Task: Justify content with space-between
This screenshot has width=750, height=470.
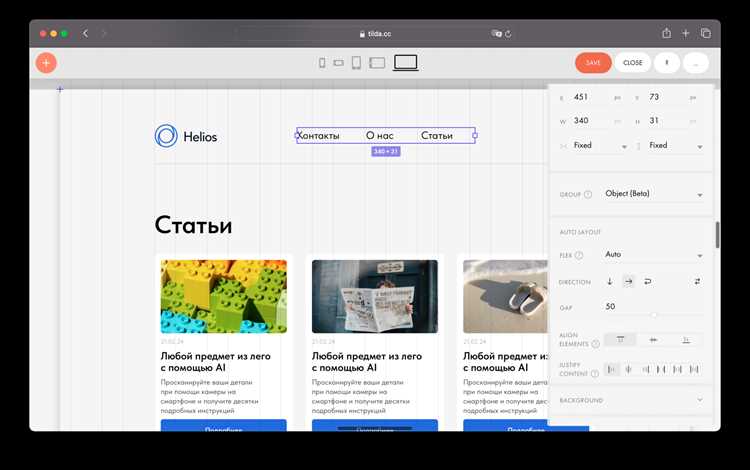Action: [661, 369]
